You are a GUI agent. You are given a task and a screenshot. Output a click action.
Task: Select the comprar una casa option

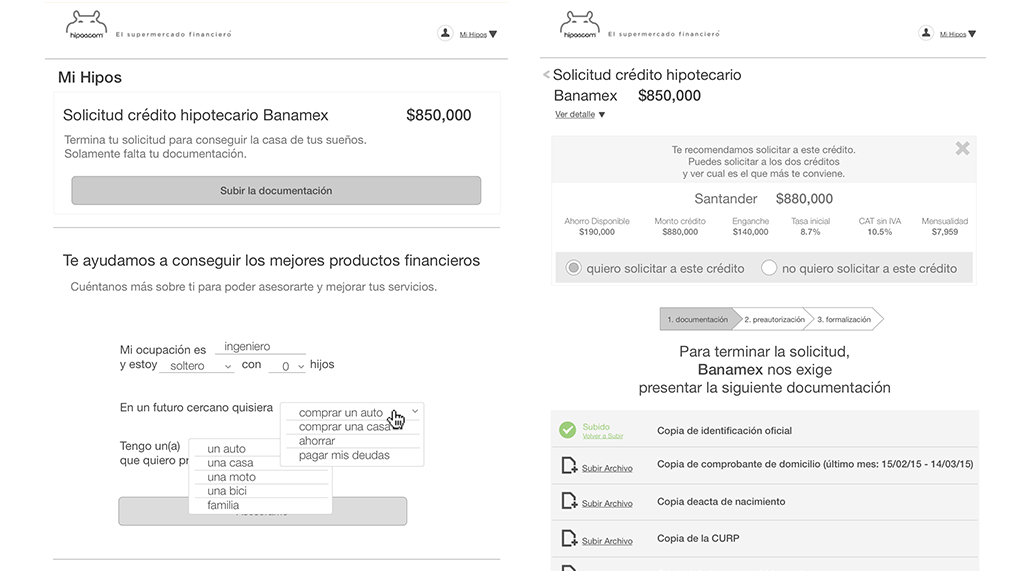coord(344,427)
